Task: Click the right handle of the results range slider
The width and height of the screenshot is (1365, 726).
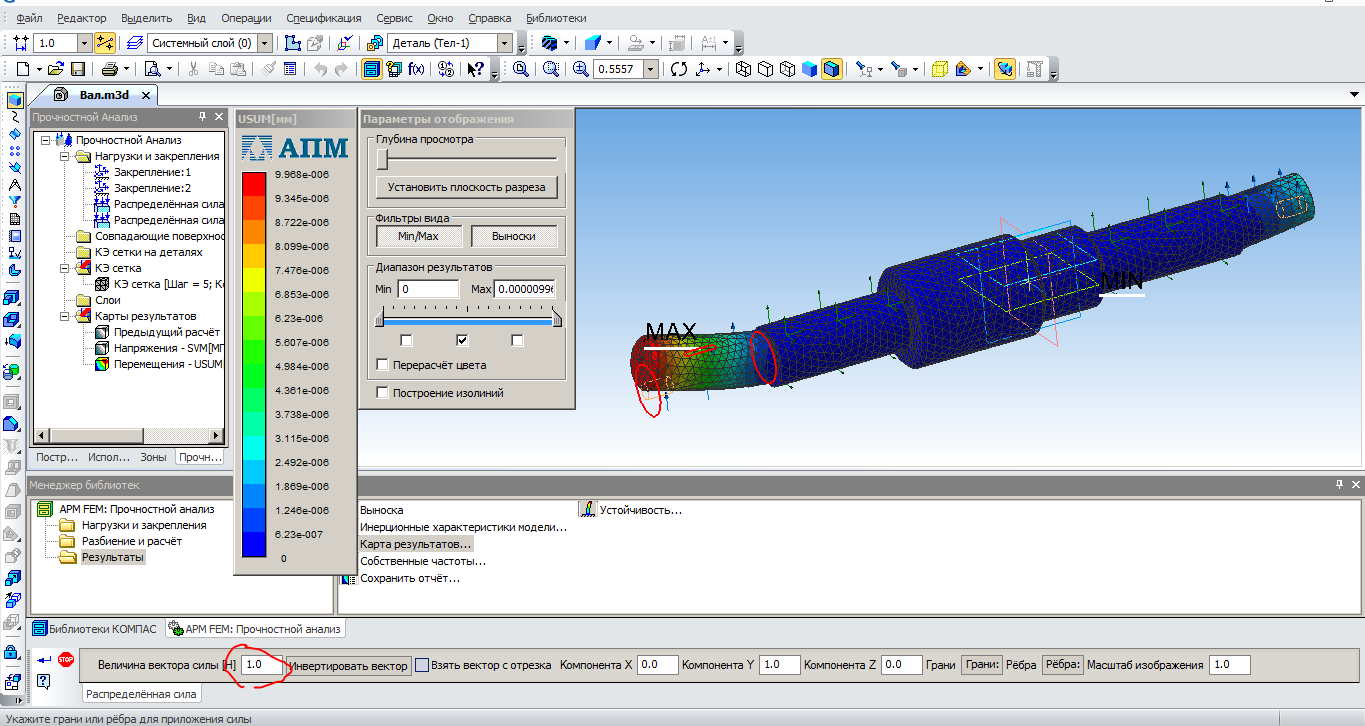Action: 557,319
